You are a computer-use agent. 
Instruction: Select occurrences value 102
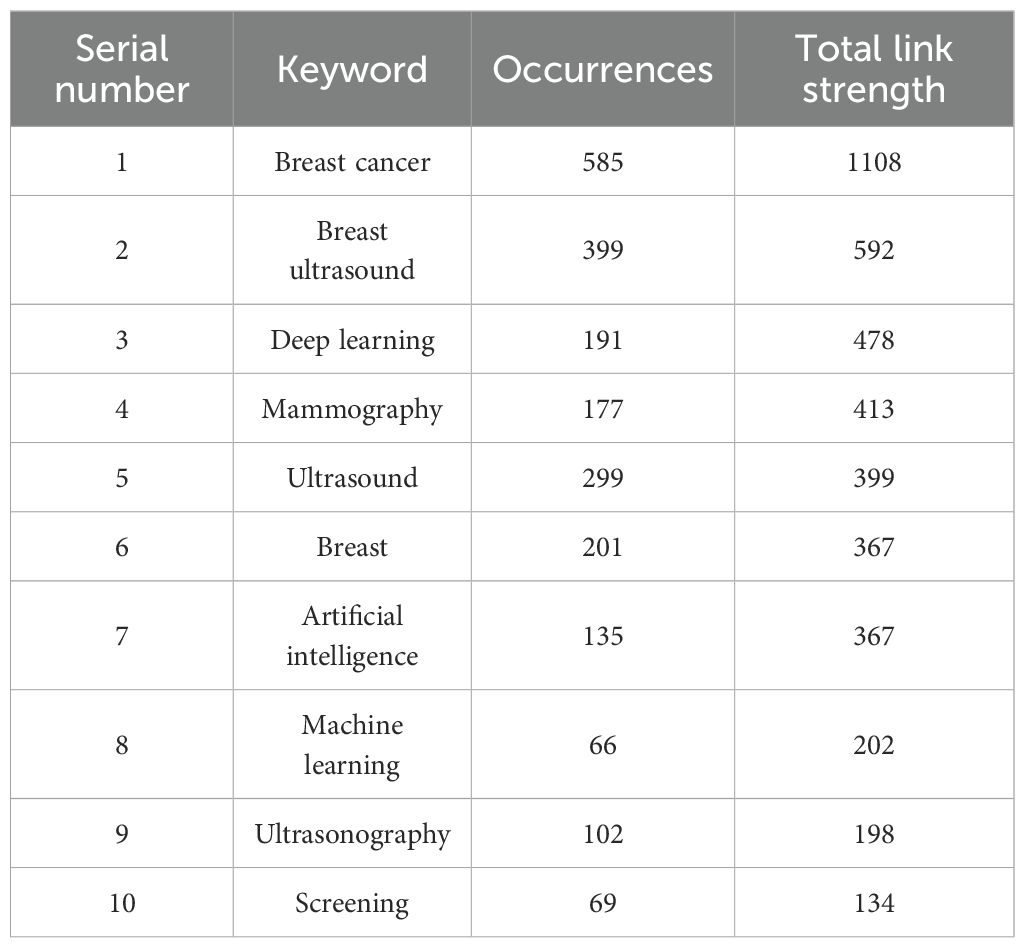pos(603,834)
